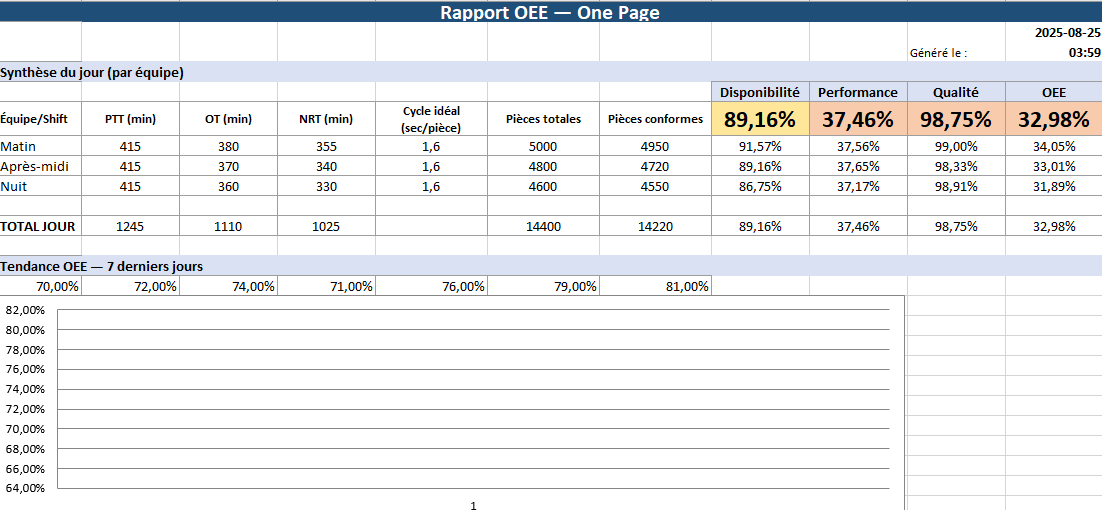The width and height of the screenshot is (1102, 510).
Task: Click the Matin row label cell
Action: pyautogui.click(x=40, y=147)
